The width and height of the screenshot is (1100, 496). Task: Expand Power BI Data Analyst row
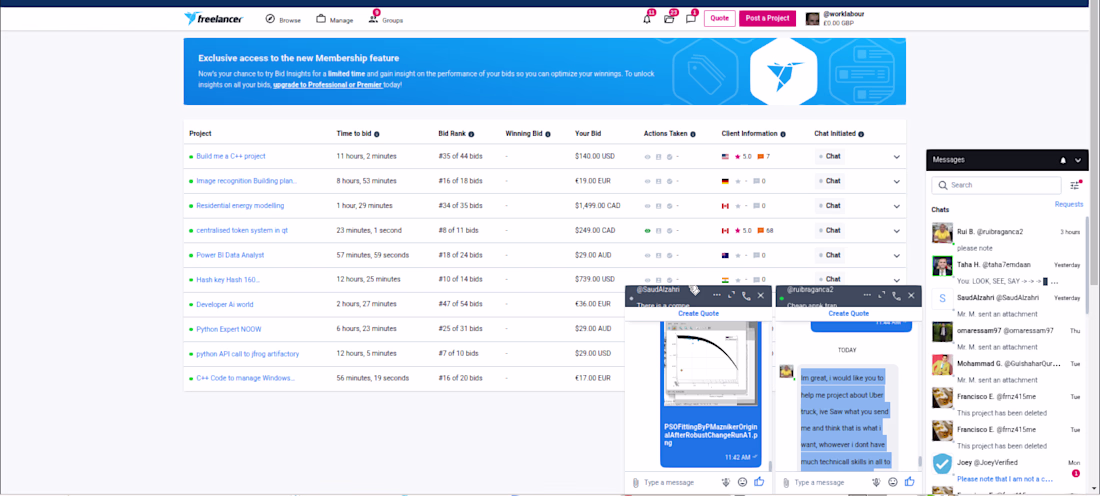897,255
